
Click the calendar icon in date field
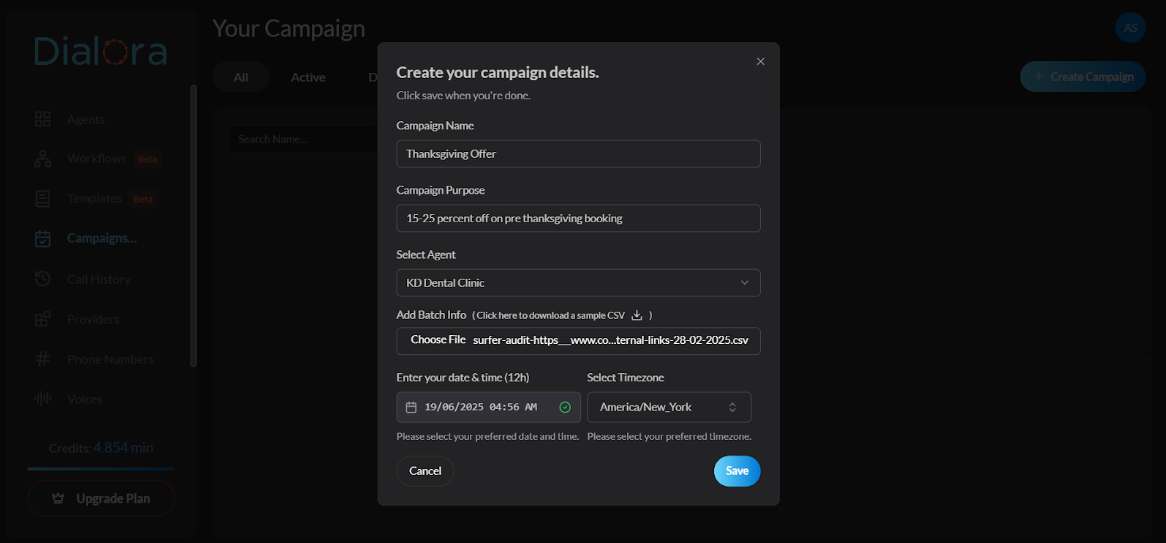click(x=411, y=407)
